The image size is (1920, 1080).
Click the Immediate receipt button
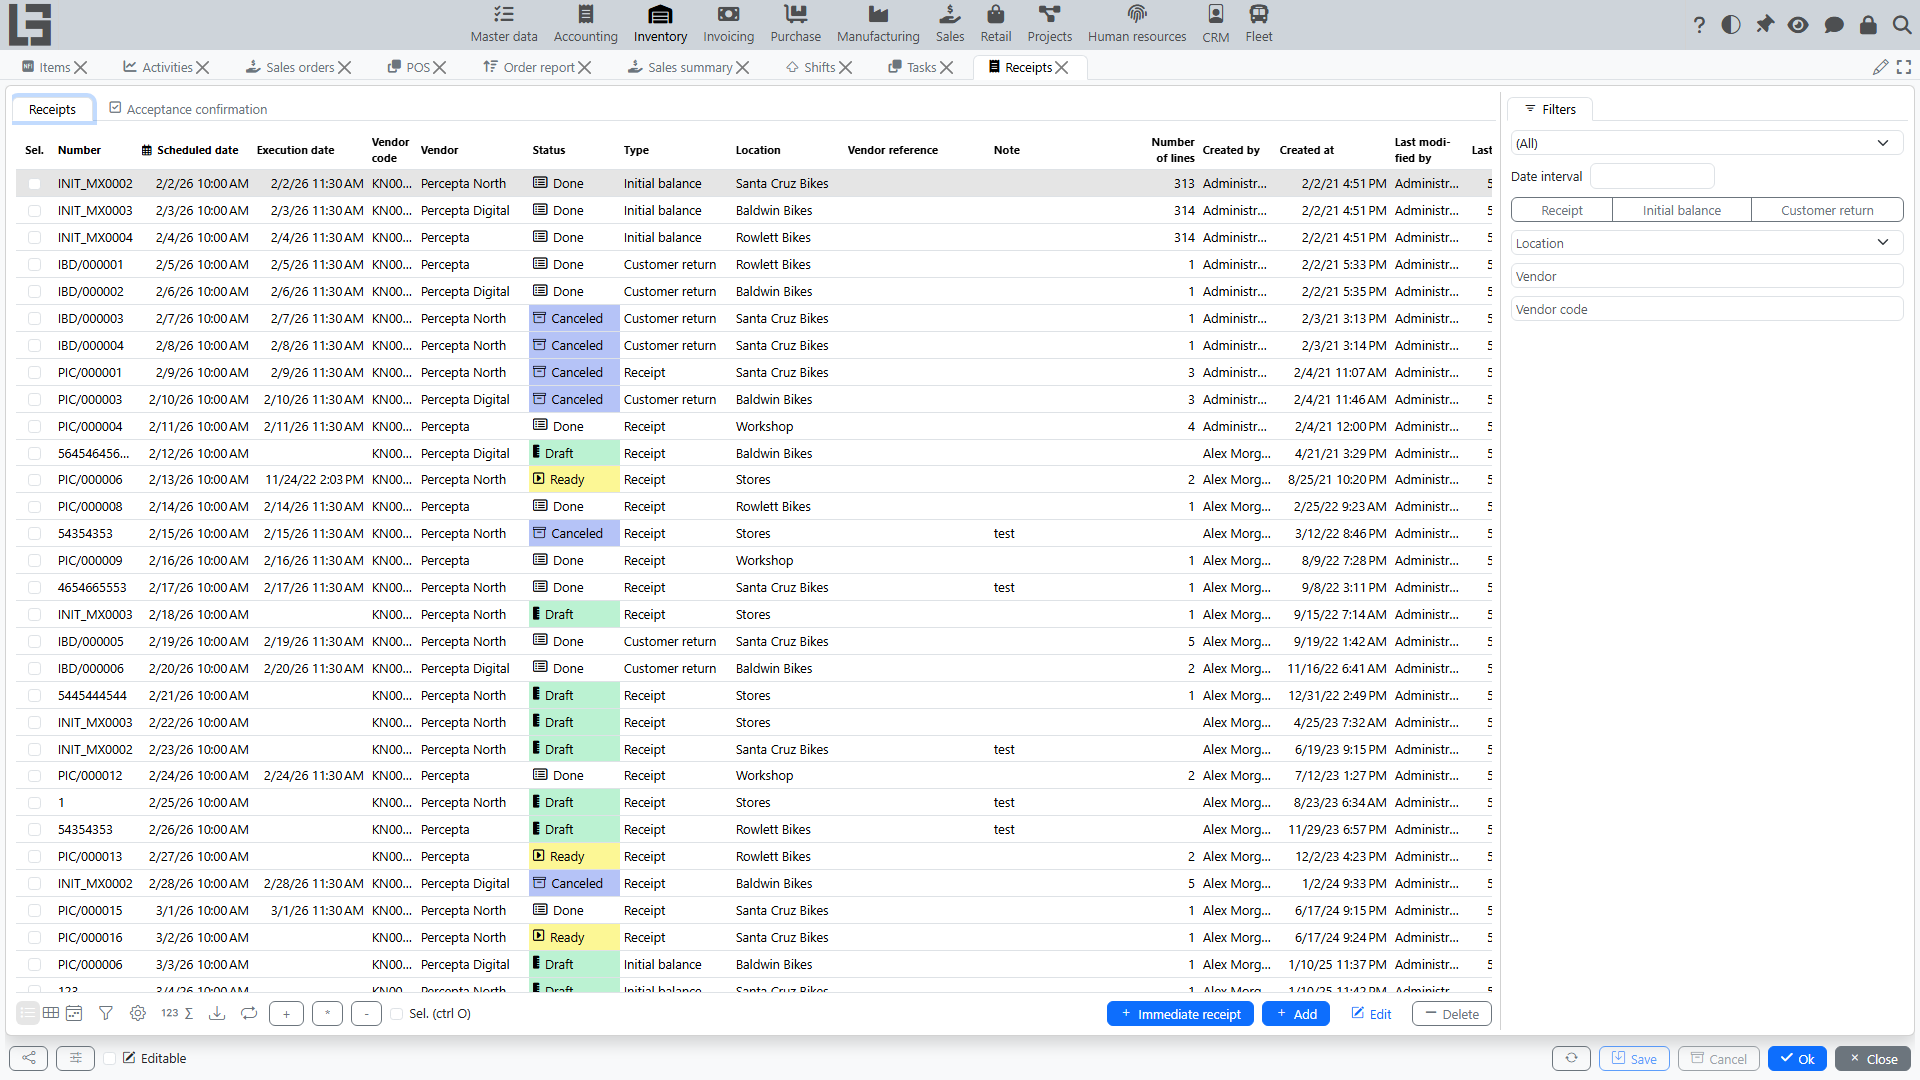click(1180, 1014)
